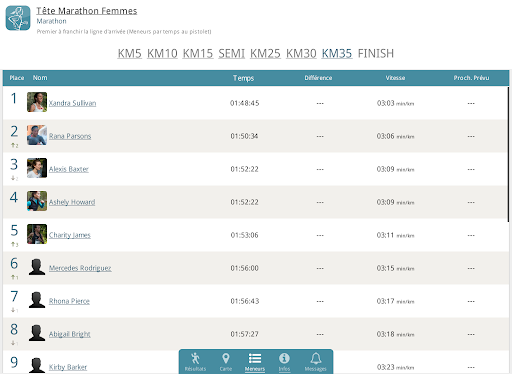The width and height of the screenshot is (512, 374).
Task: Click Abigail Bright's placeholder avatar
Action: point(37,333)
